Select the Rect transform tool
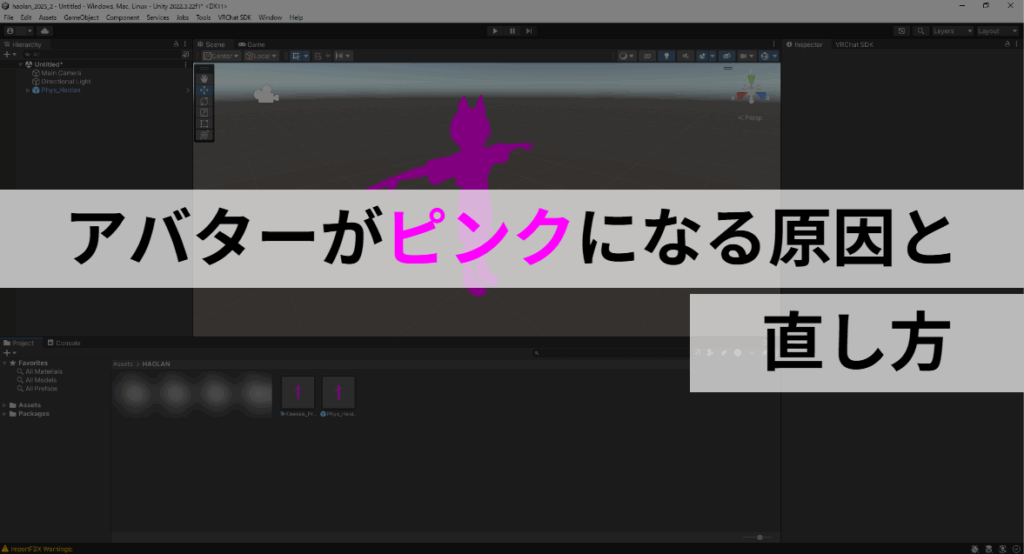The height and width of the screenshot is (554, 1024). [x=204, y=123]
